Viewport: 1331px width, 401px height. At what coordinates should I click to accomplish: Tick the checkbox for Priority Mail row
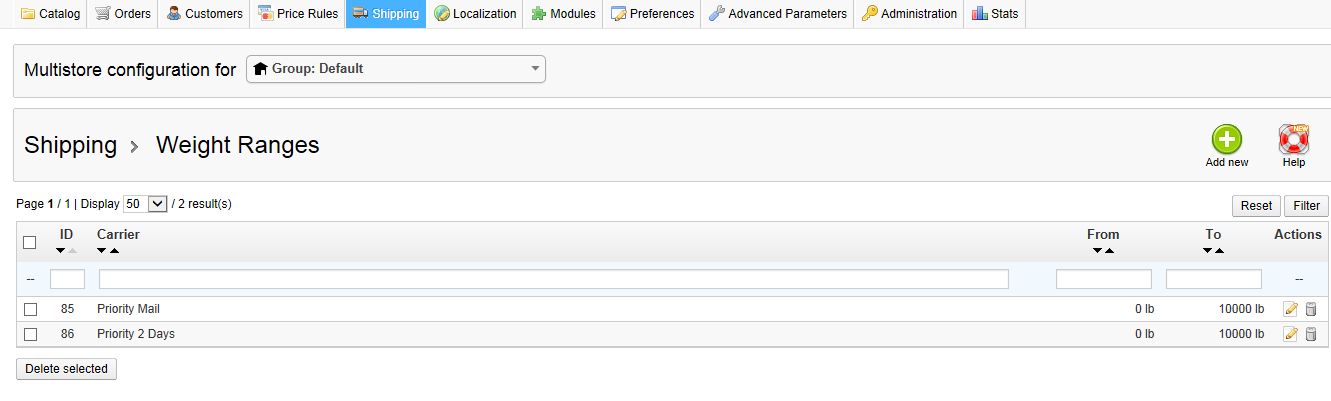pos(30,309)
